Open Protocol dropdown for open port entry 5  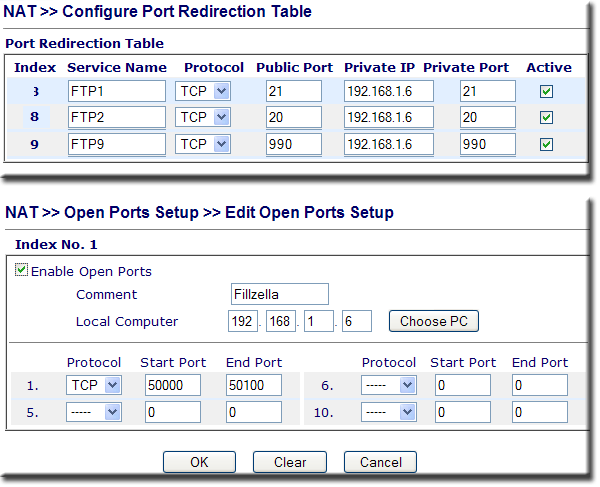(x=94, y=412)
